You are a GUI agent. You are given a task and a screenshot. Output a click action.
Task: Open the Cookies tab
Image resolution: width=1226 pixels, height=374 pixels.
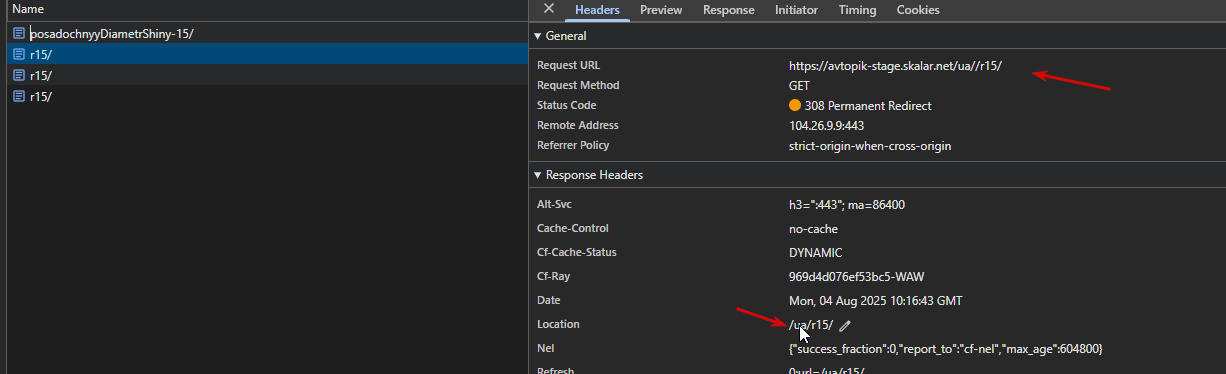click(x=917, y=10)
